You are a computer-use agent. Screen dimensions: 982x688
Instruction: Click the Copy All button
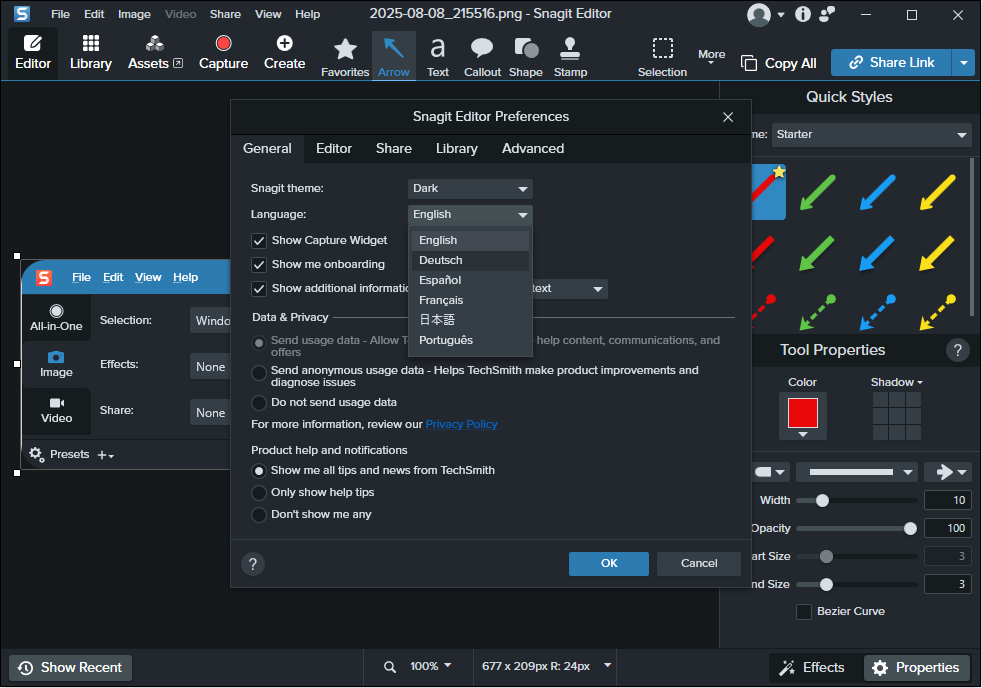tap(779, 63)
